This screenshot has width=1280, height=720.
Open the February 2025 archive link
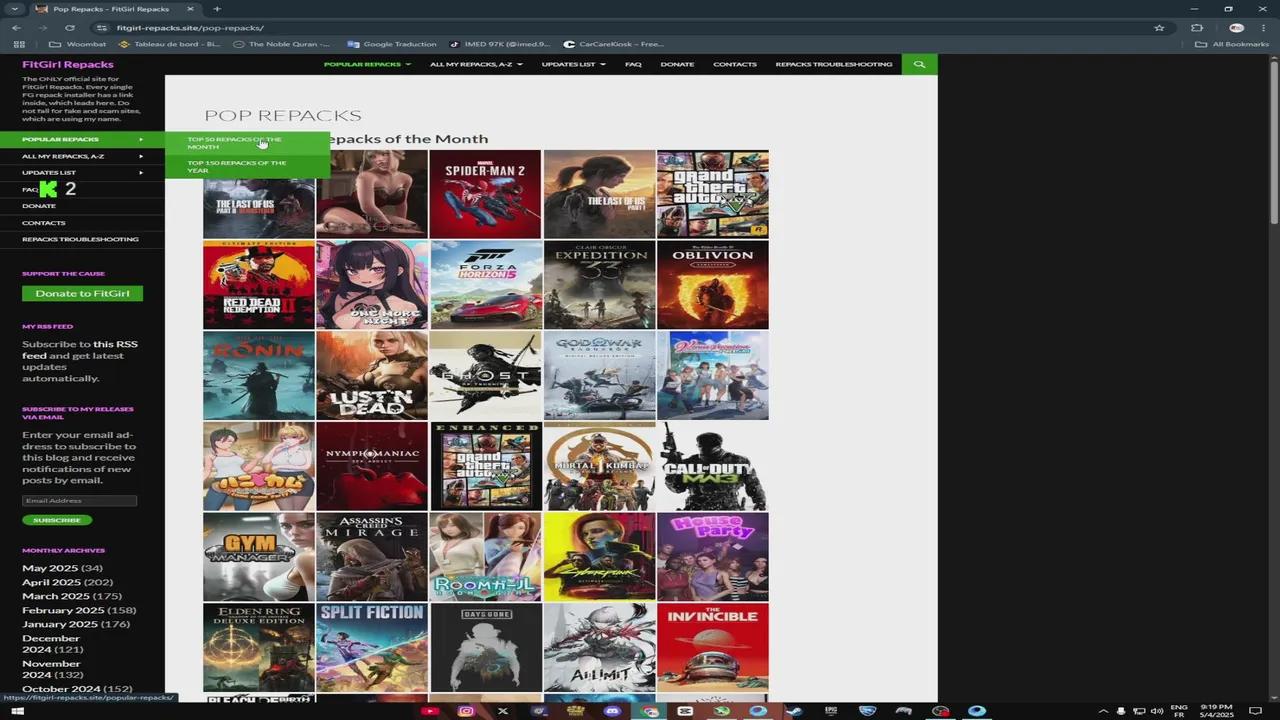[x=63, y=610]
